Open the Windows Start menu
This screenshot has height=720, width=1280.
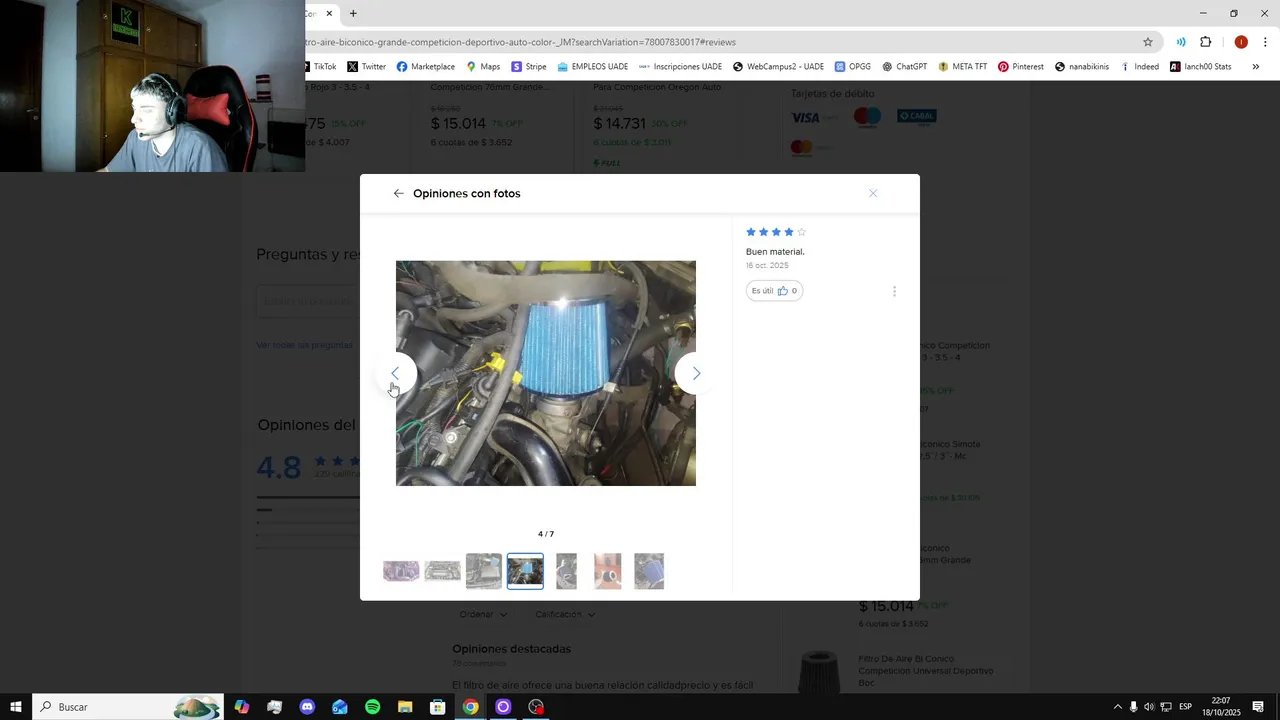(16, 707)
